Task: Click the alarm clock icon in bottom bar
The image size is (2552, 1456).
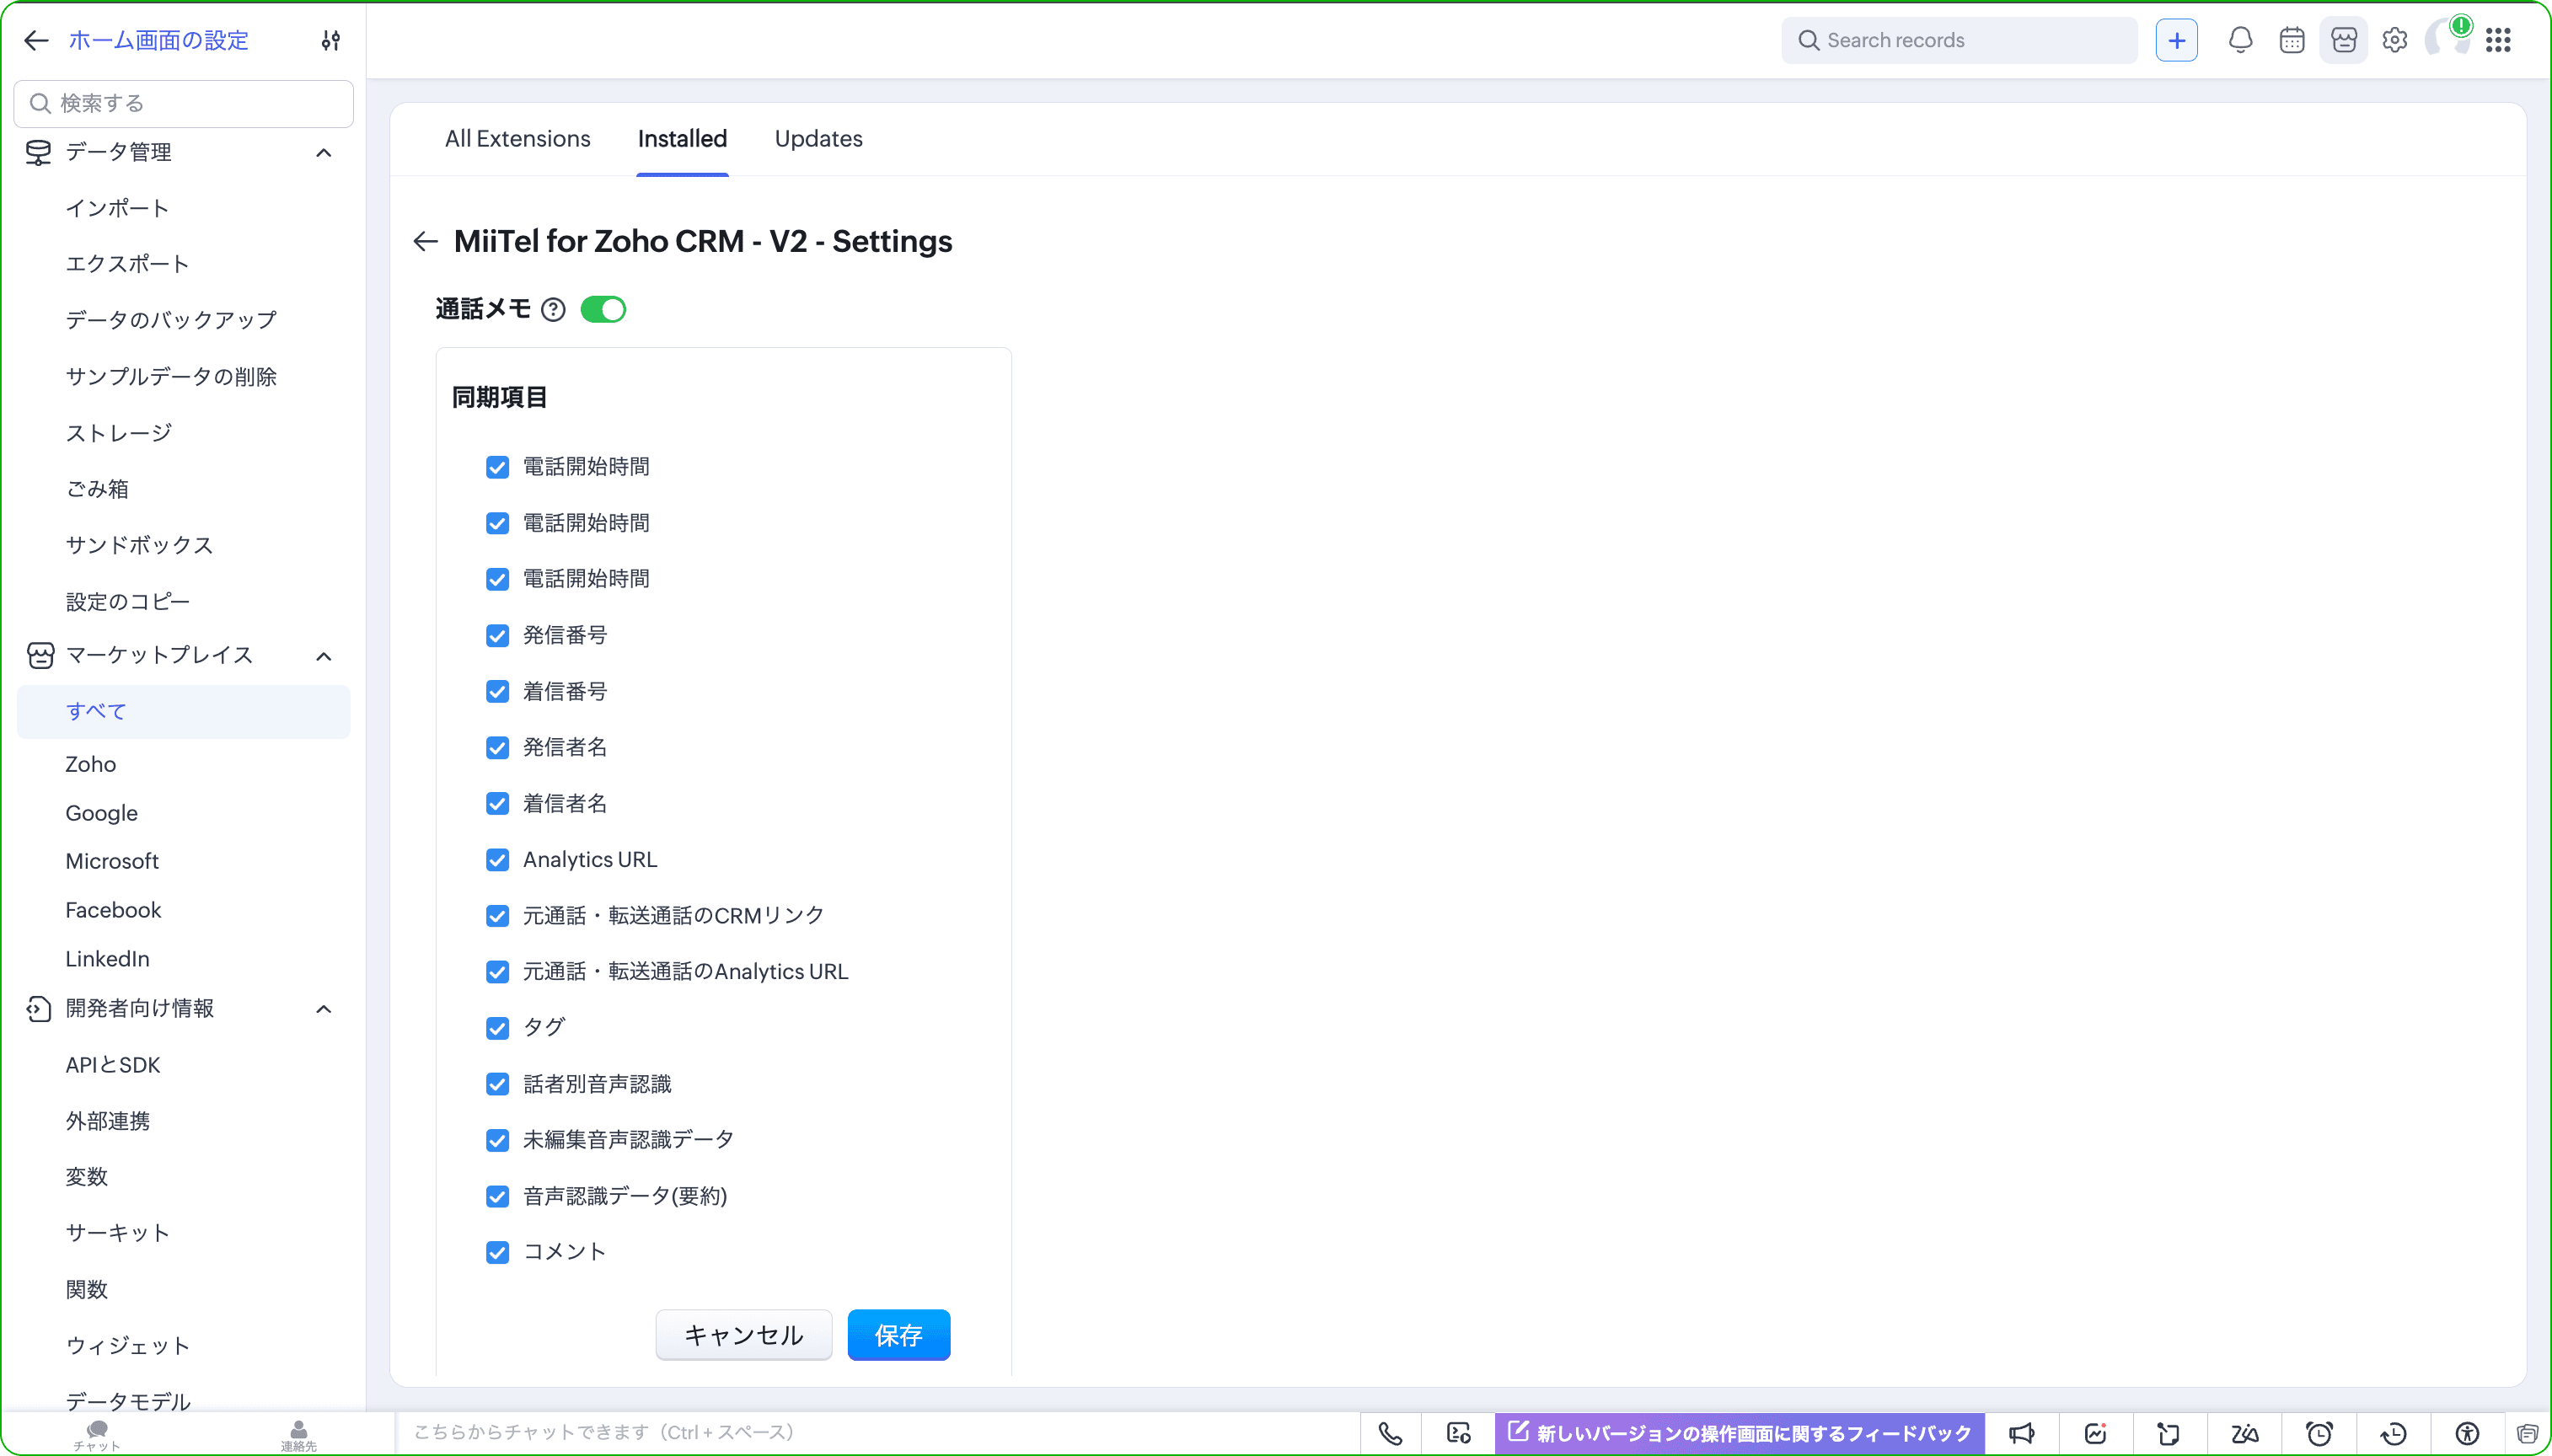Action: (x=2319, y=1433)
